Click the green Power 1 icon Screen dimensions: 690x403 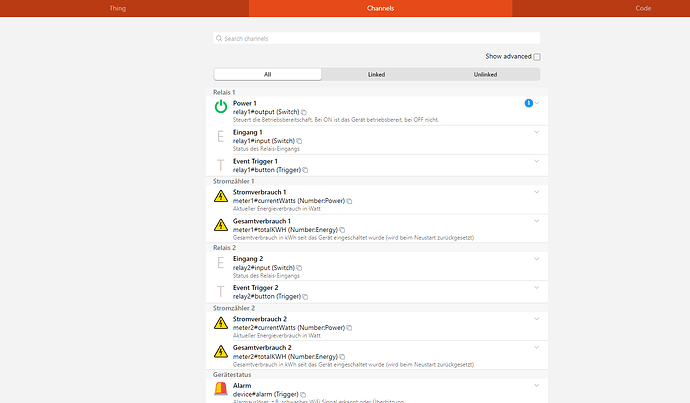221,106
